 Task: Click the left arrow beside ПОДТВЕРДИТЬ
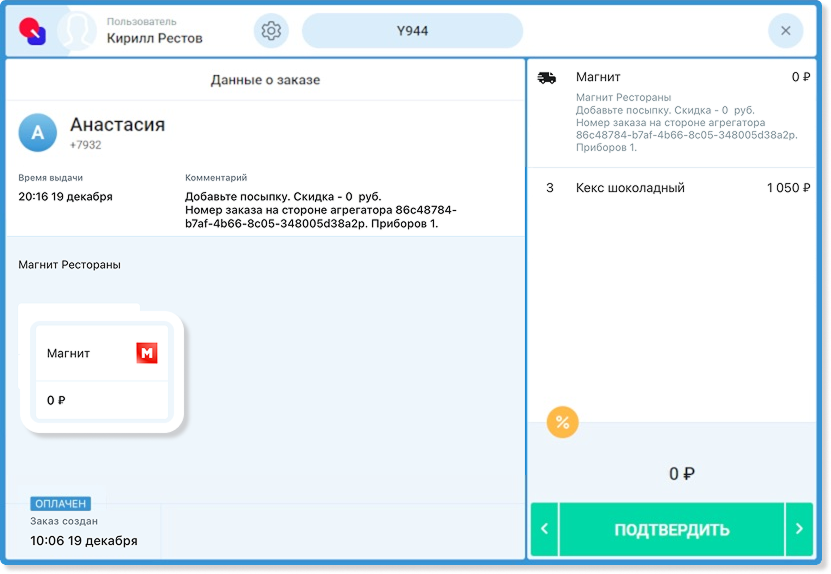tap(543, 530)
